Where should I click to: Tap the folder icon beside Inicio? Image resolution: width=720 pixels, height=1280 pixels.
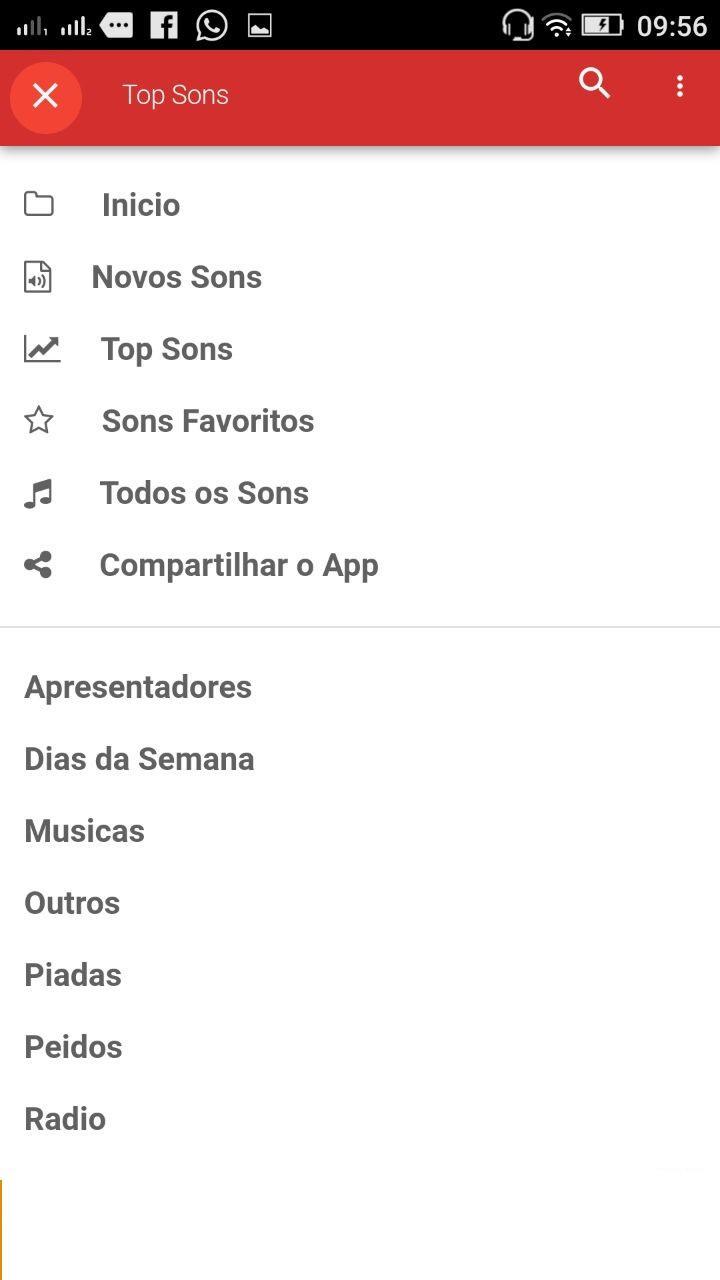39,205
